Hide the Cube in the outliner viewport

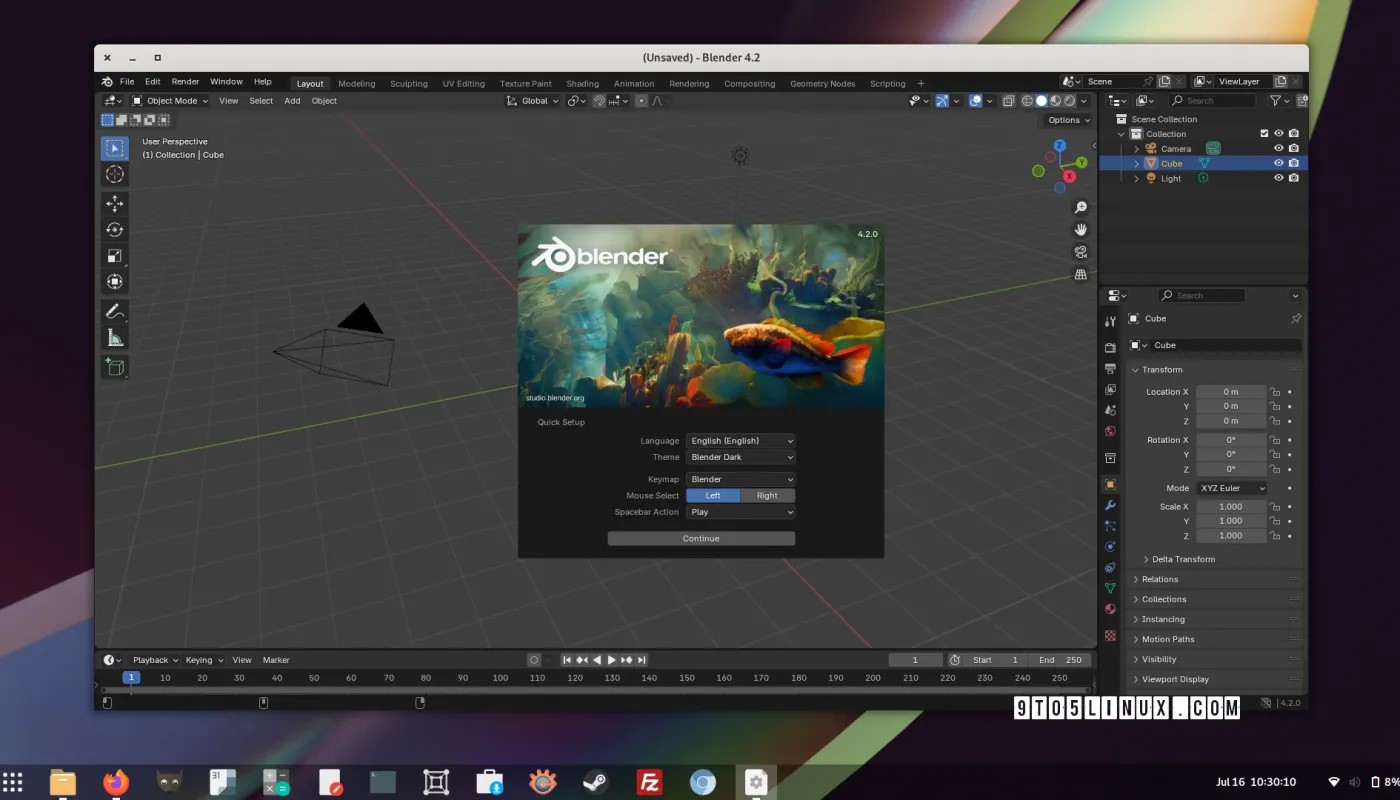[x=1278, y=163]
